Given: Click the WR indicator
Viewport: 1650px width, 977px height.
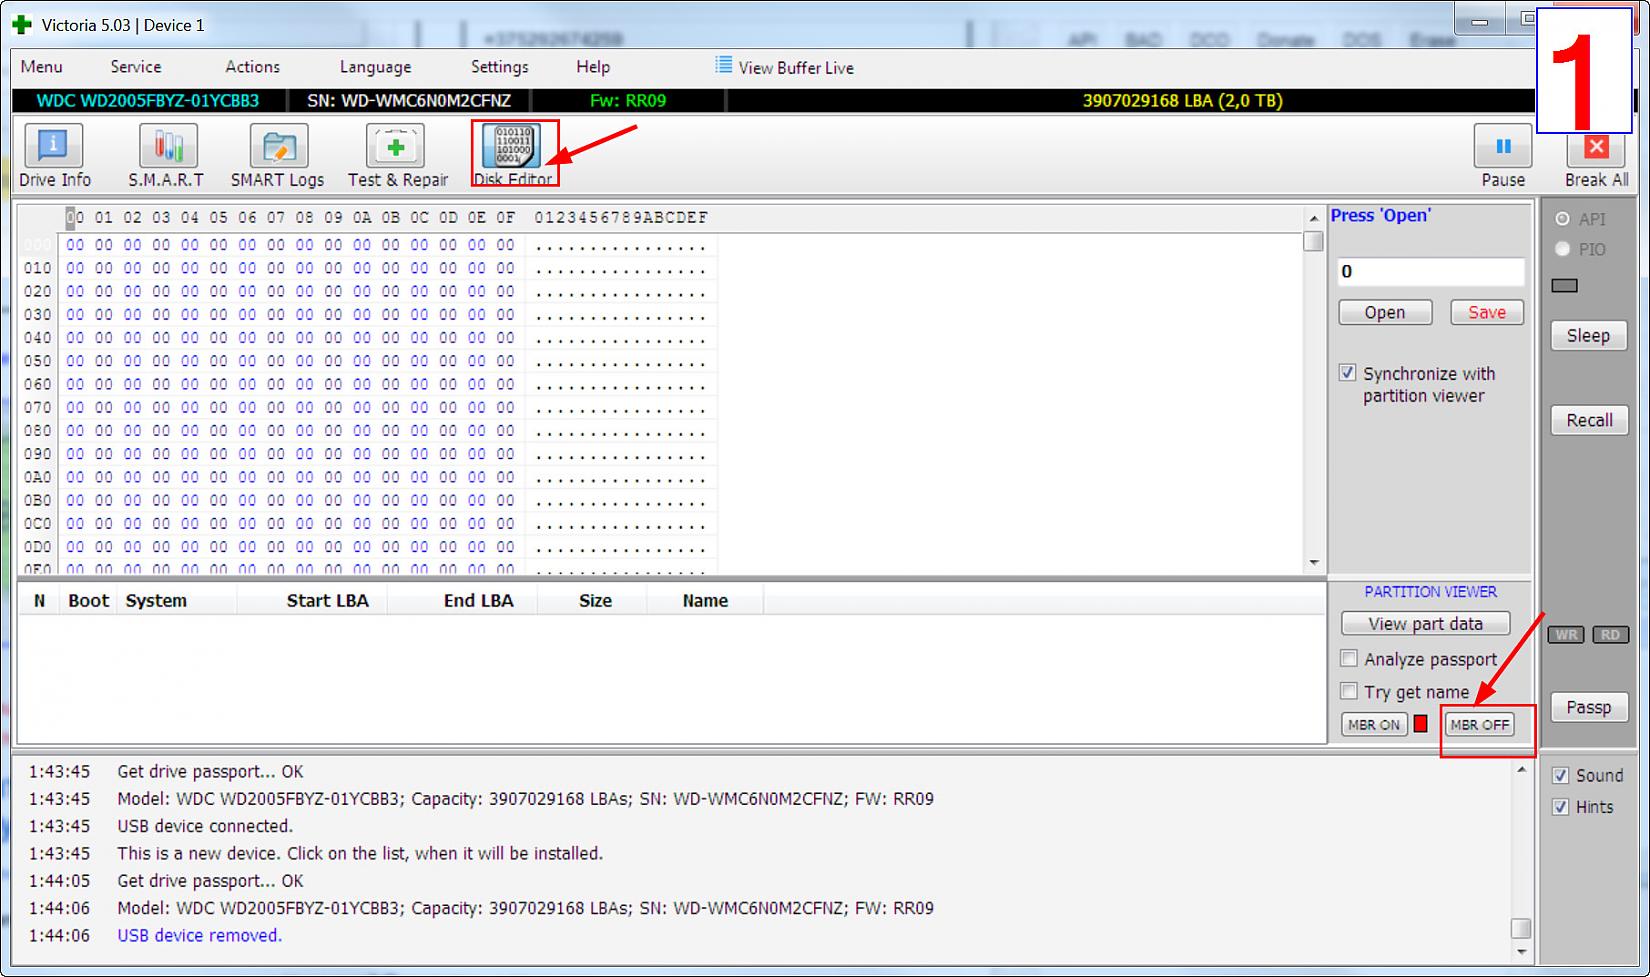Looking at the screenshot, I should pos(1566,635).
